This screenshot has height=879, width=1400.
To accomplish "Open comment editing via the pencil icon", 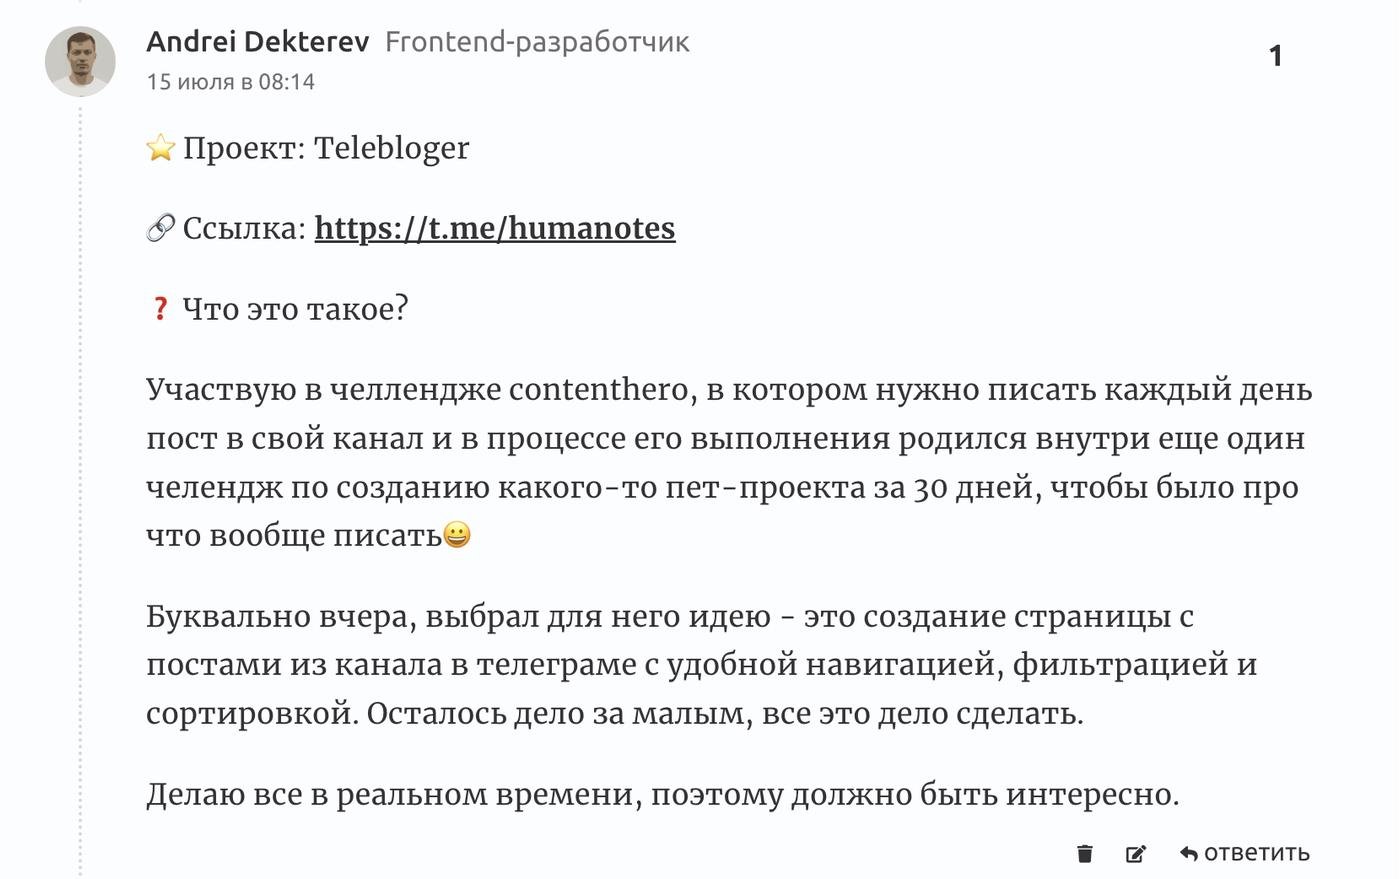I will coord(1136,854).
